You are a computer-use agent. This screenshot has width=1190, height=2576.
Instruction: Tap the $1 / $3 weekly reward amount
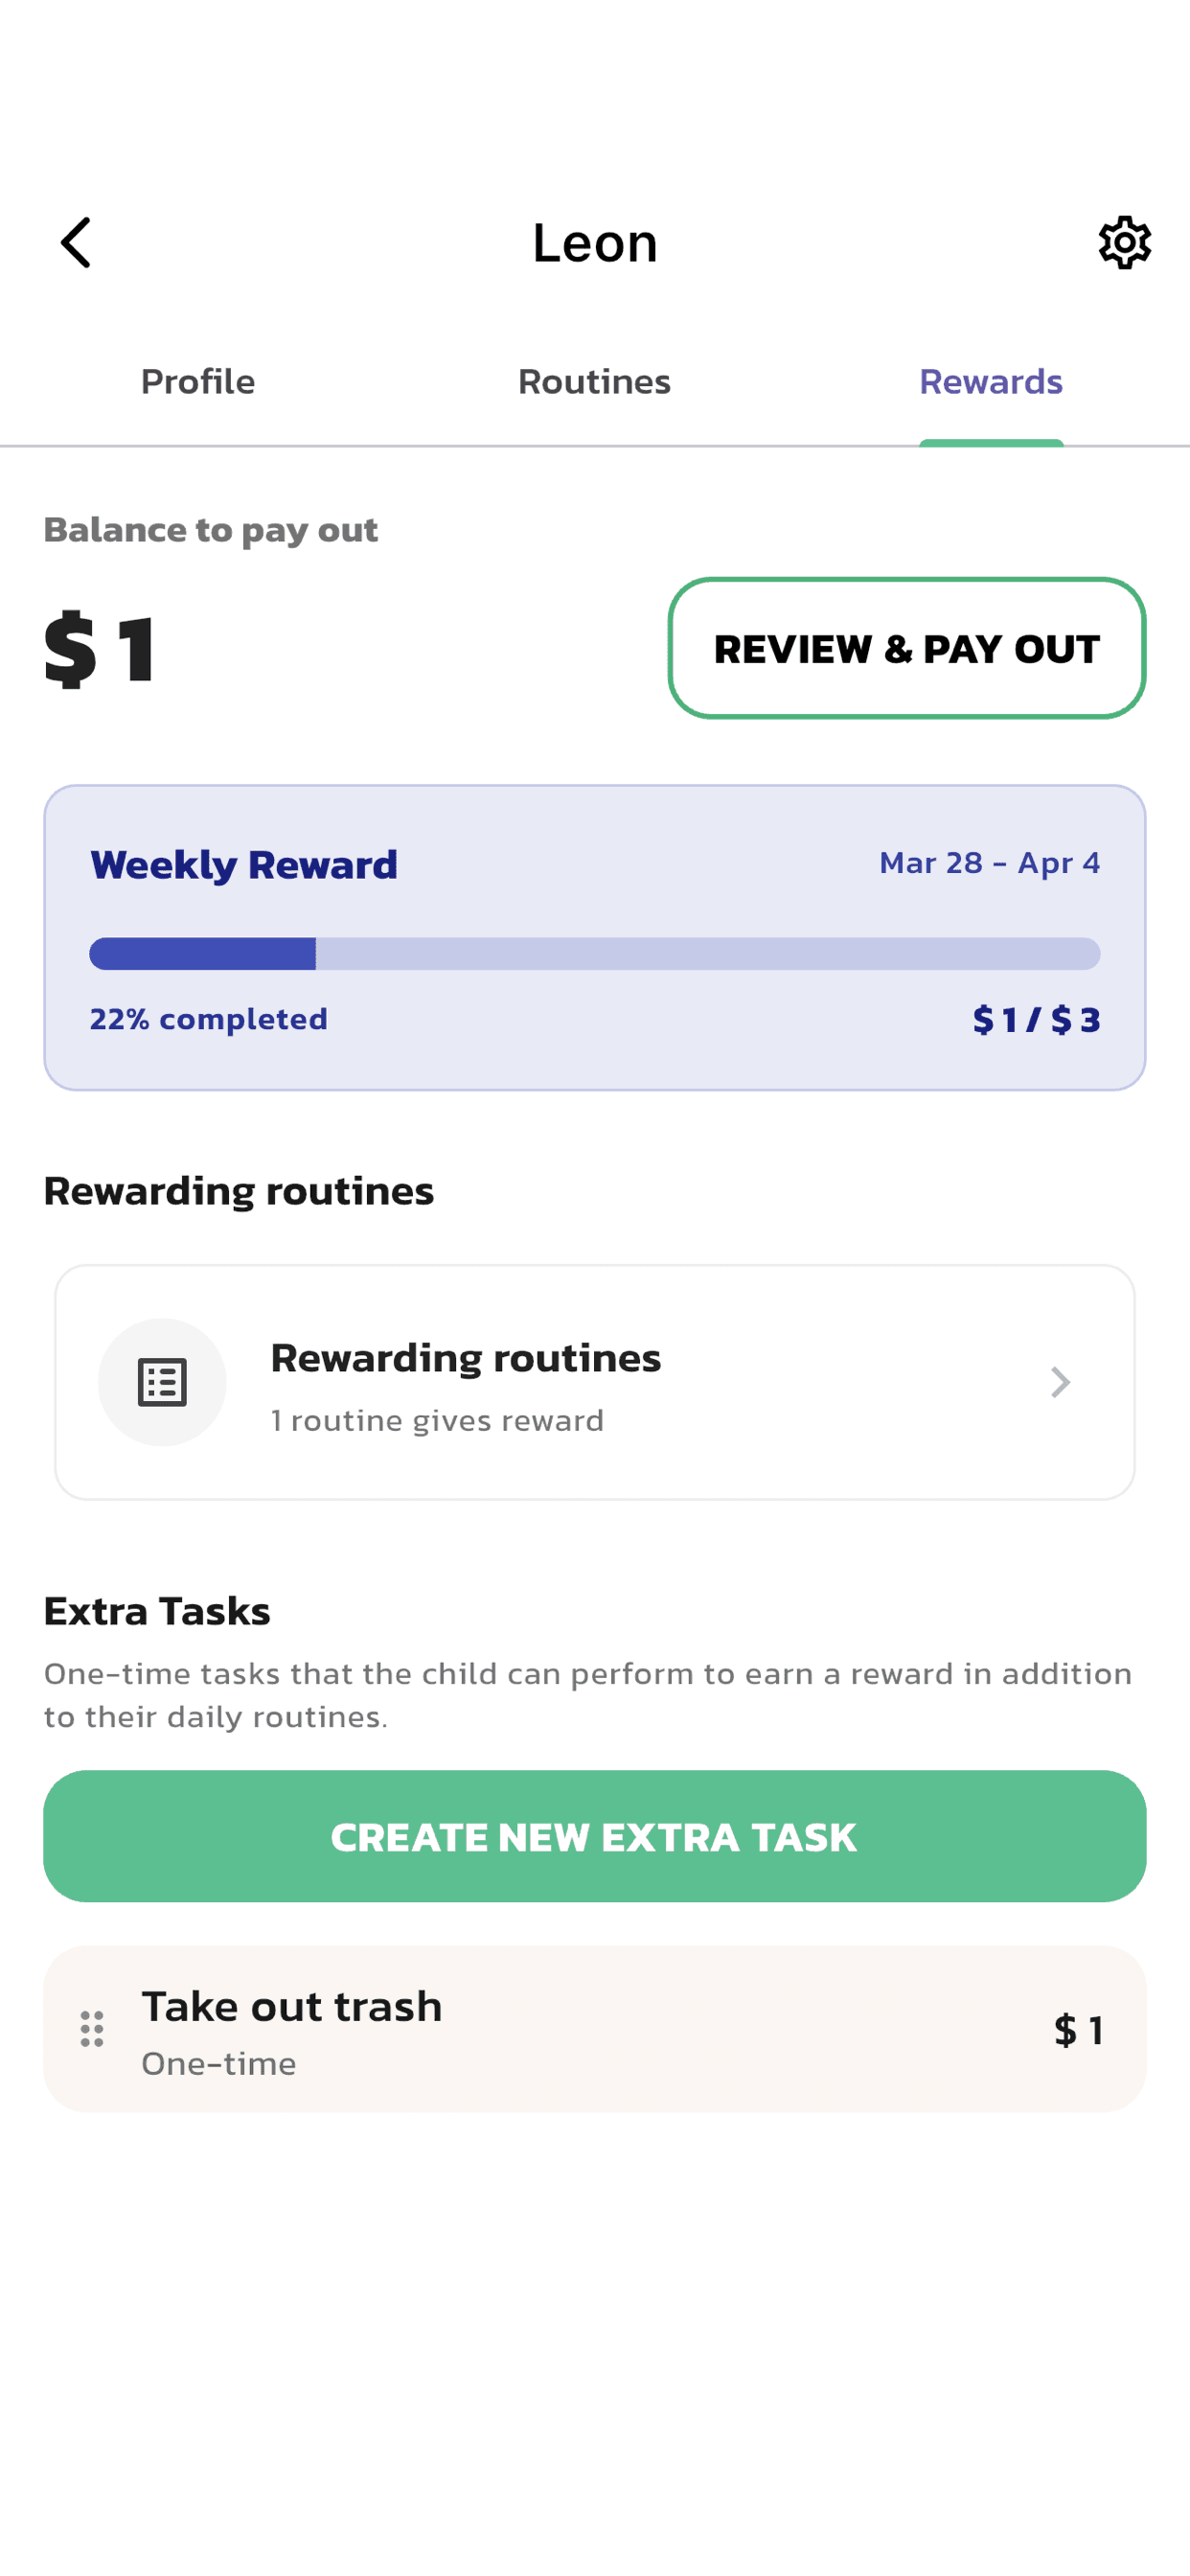(x=1036, y=1019)
